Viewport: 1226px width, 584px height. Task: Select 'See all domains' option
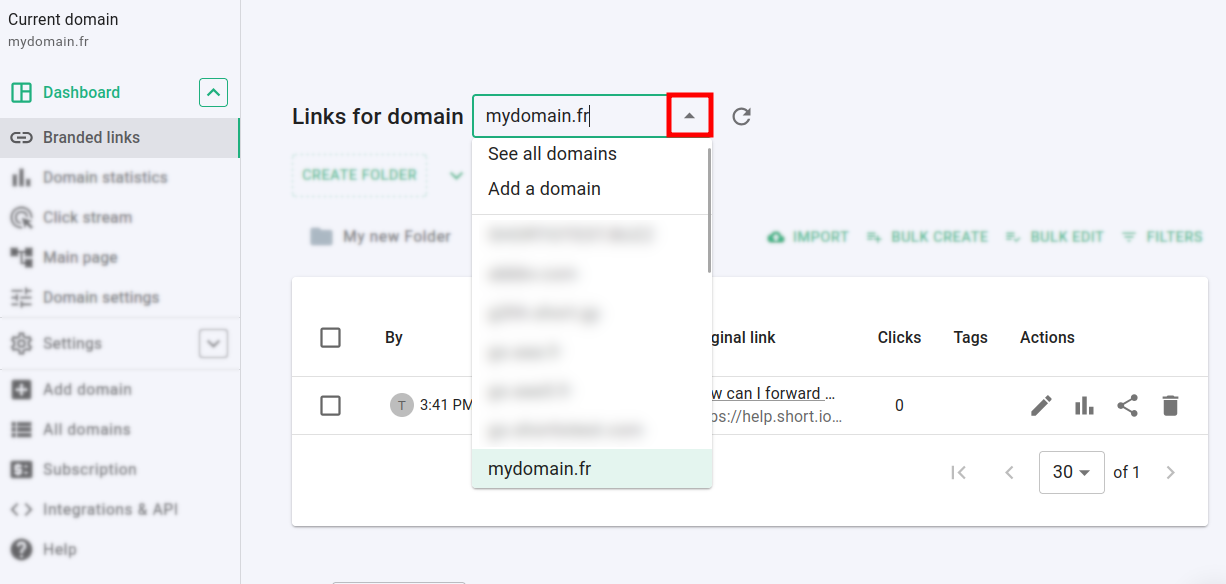click(x=552, y=154)
